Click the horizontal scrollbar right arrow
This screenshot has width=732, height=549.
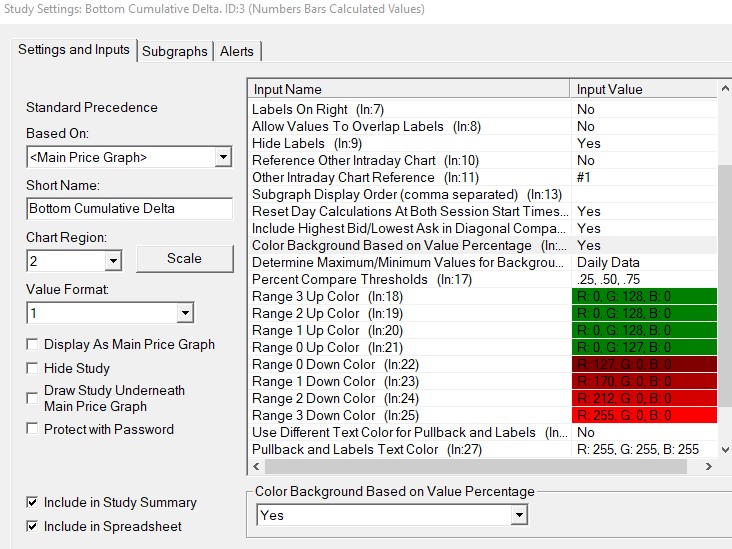pyautogui.click(x=709, y=467)
